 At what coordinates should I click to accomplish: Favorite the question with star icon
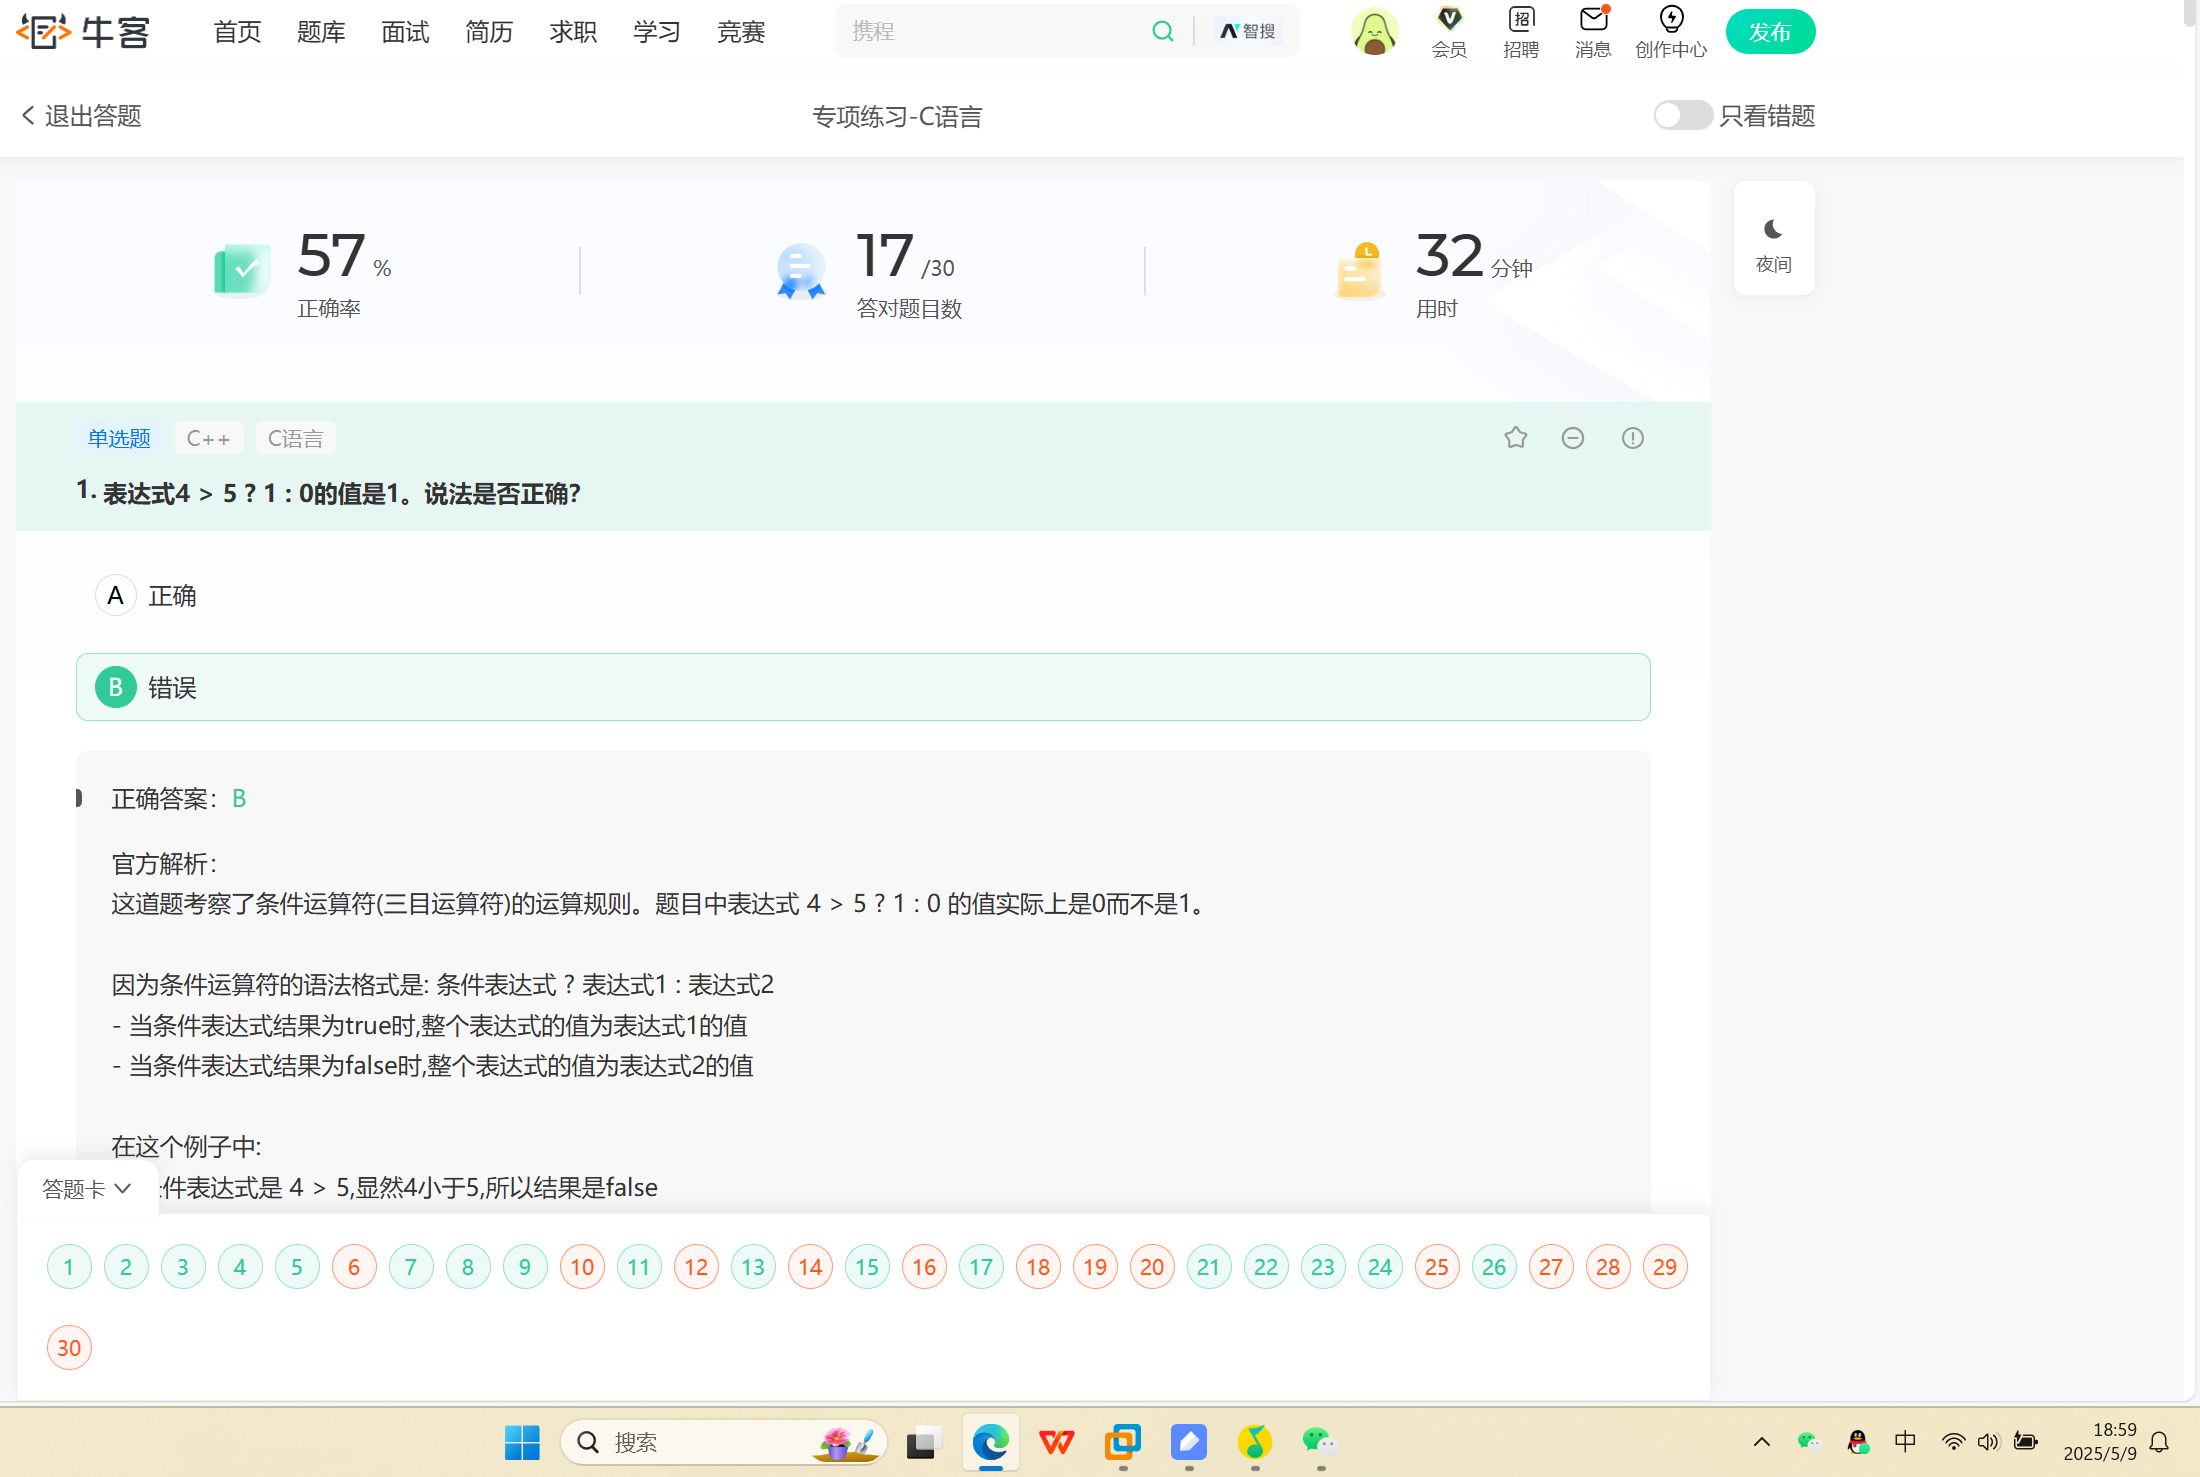[1515, 438]
